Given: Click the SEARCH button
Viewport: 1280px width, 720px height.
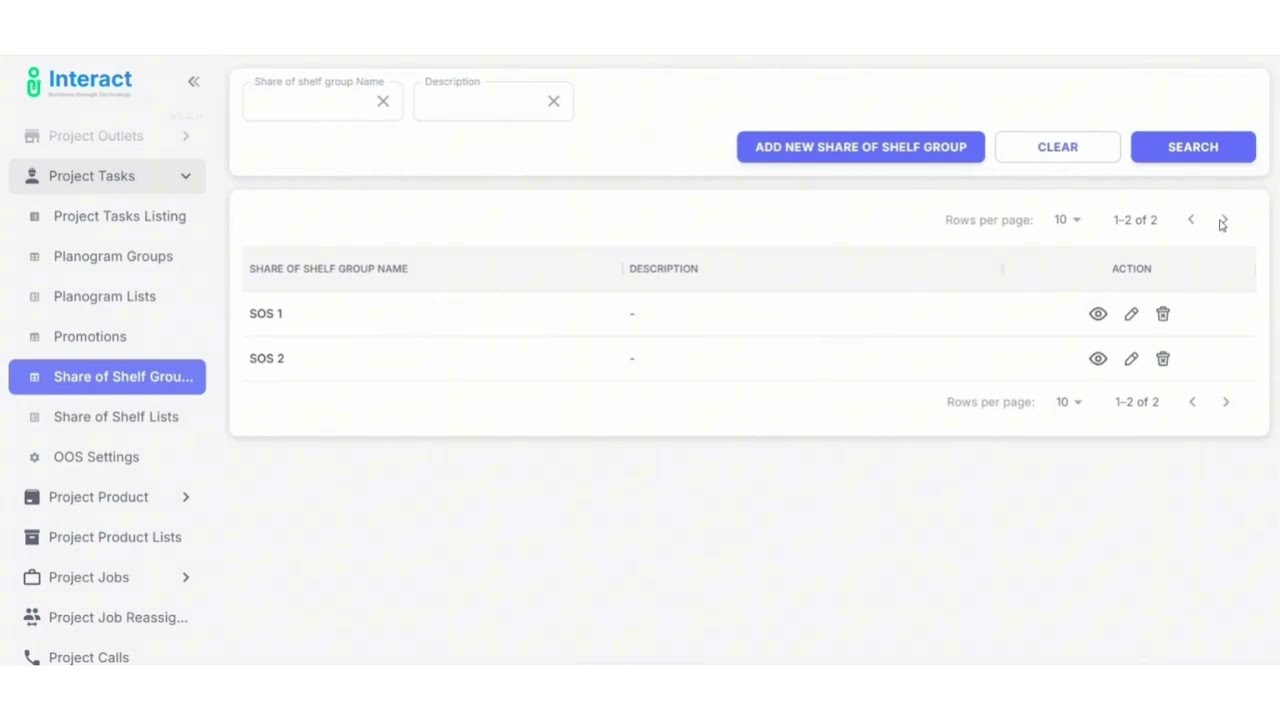Looking at the screenshot, I should click(1193, 147).
